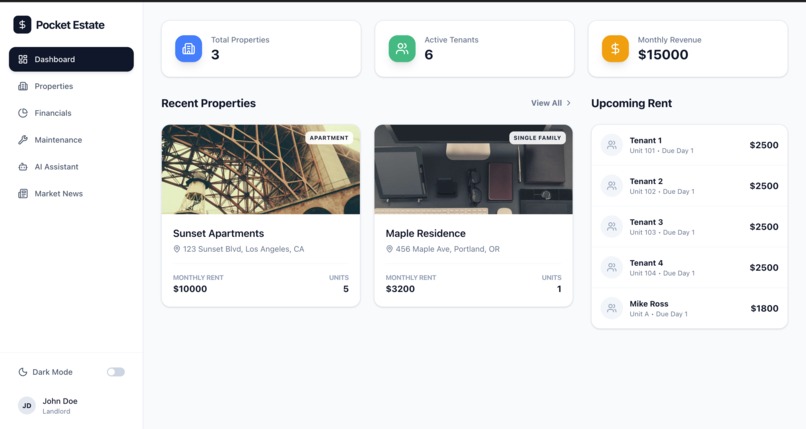Click the Unit A Due Day 1 text

click(658, 314)
